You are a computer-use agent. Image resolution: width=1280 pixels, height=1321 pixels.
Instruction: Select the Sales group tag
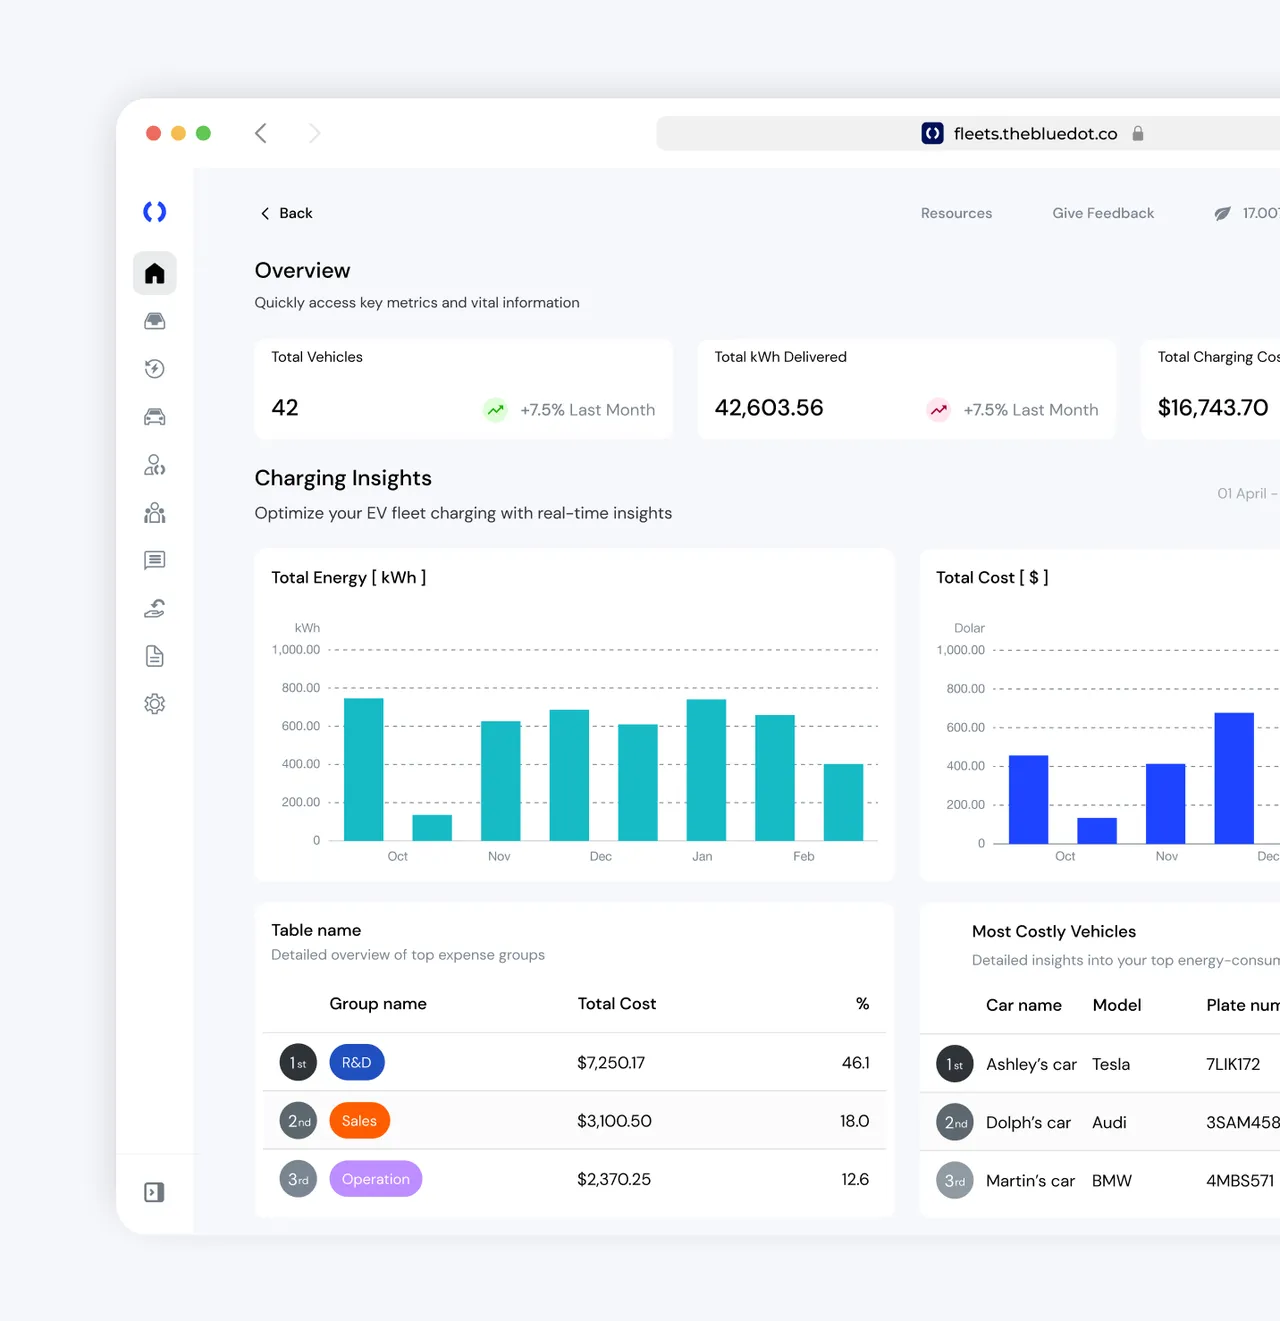[359, 1121]
